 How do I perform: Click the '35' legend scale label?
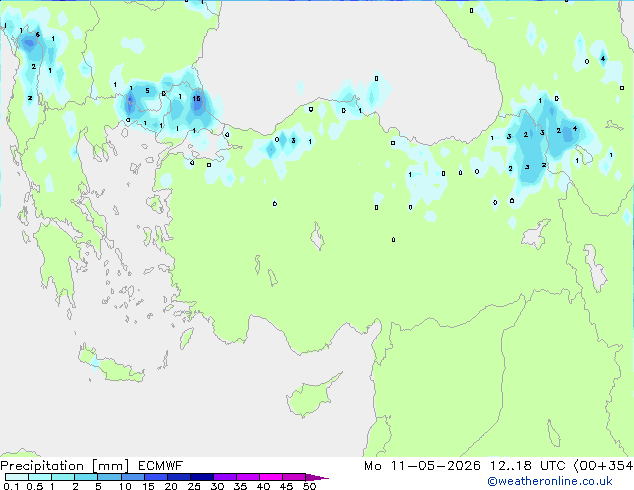240,486
